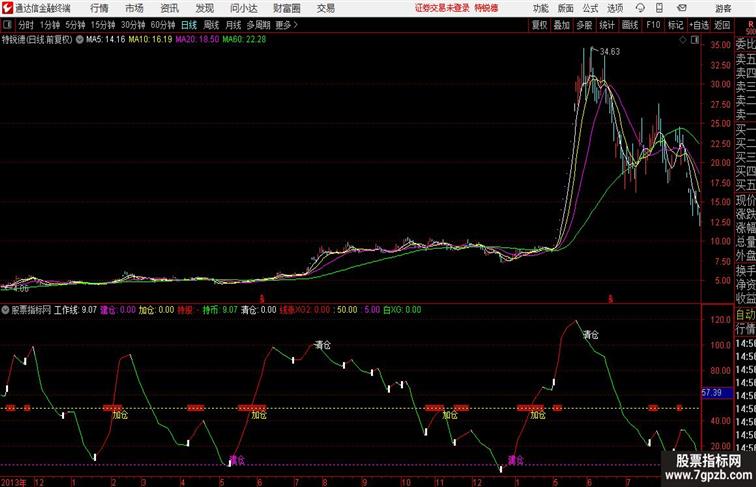Open the 交易 menu
Image resolution: width=756 pixels, height=487 pixels.
(x=325, y=8)
